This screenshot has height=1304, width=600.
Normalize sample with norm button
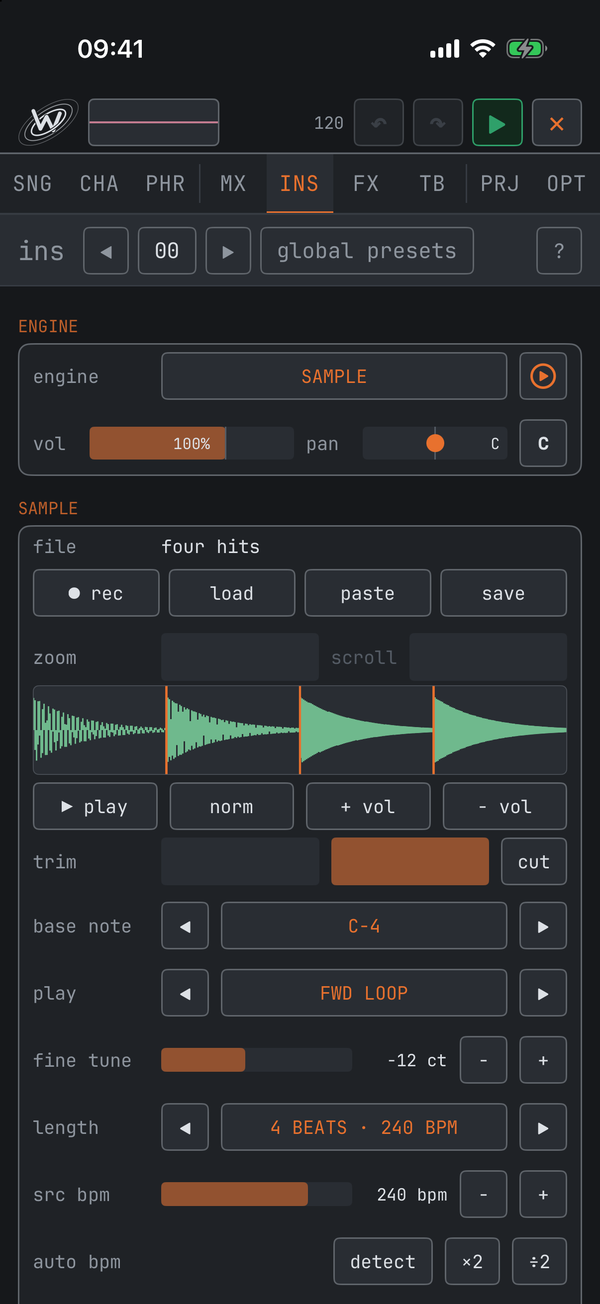point(232,806)
